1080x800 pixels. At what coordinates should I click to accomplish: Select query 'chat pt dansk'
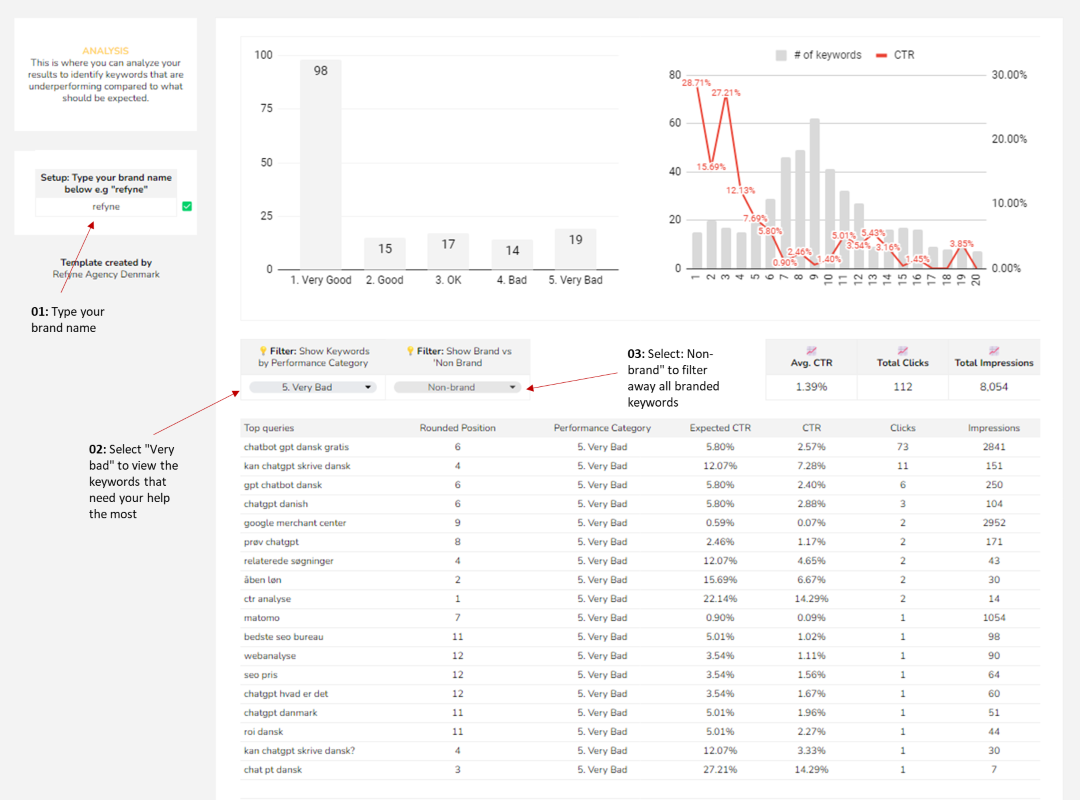click(x=273, y=769)
